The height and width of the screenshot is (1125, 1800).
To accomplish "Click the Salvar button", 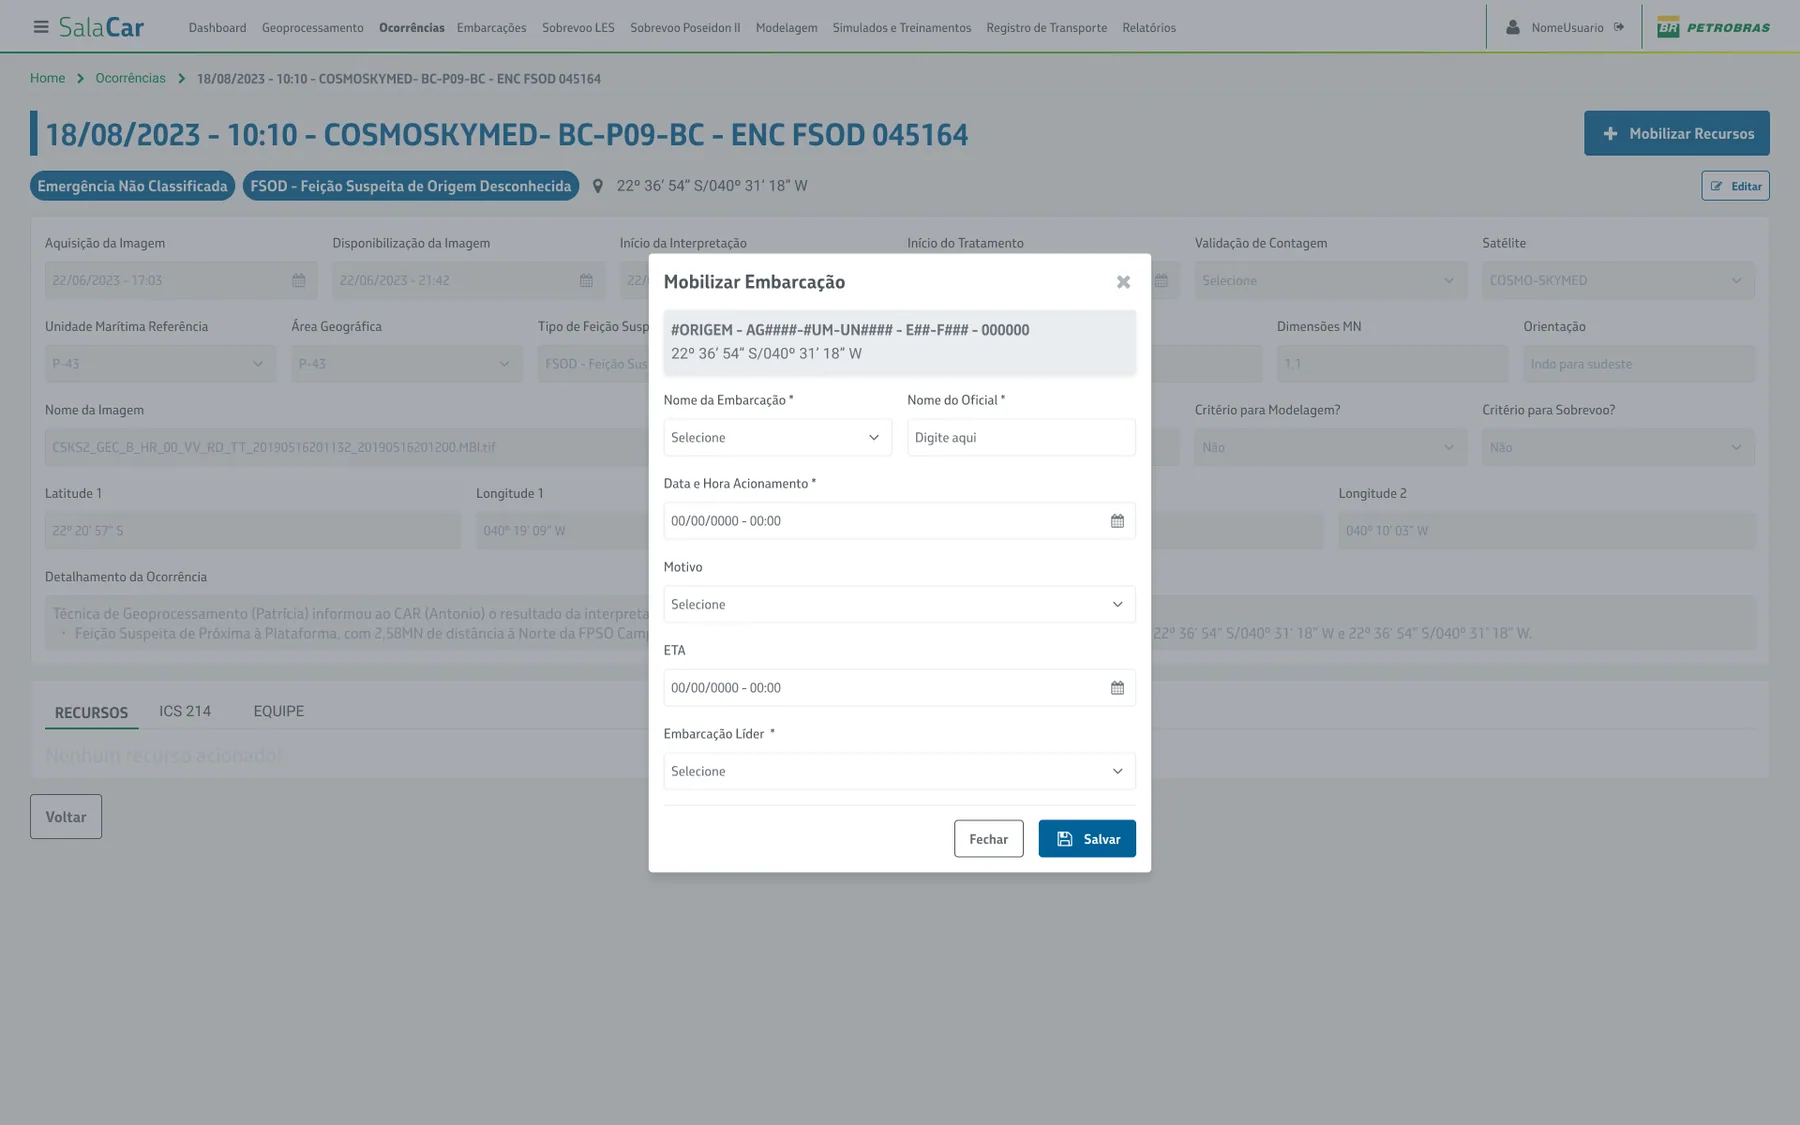I will [1087, 839].
